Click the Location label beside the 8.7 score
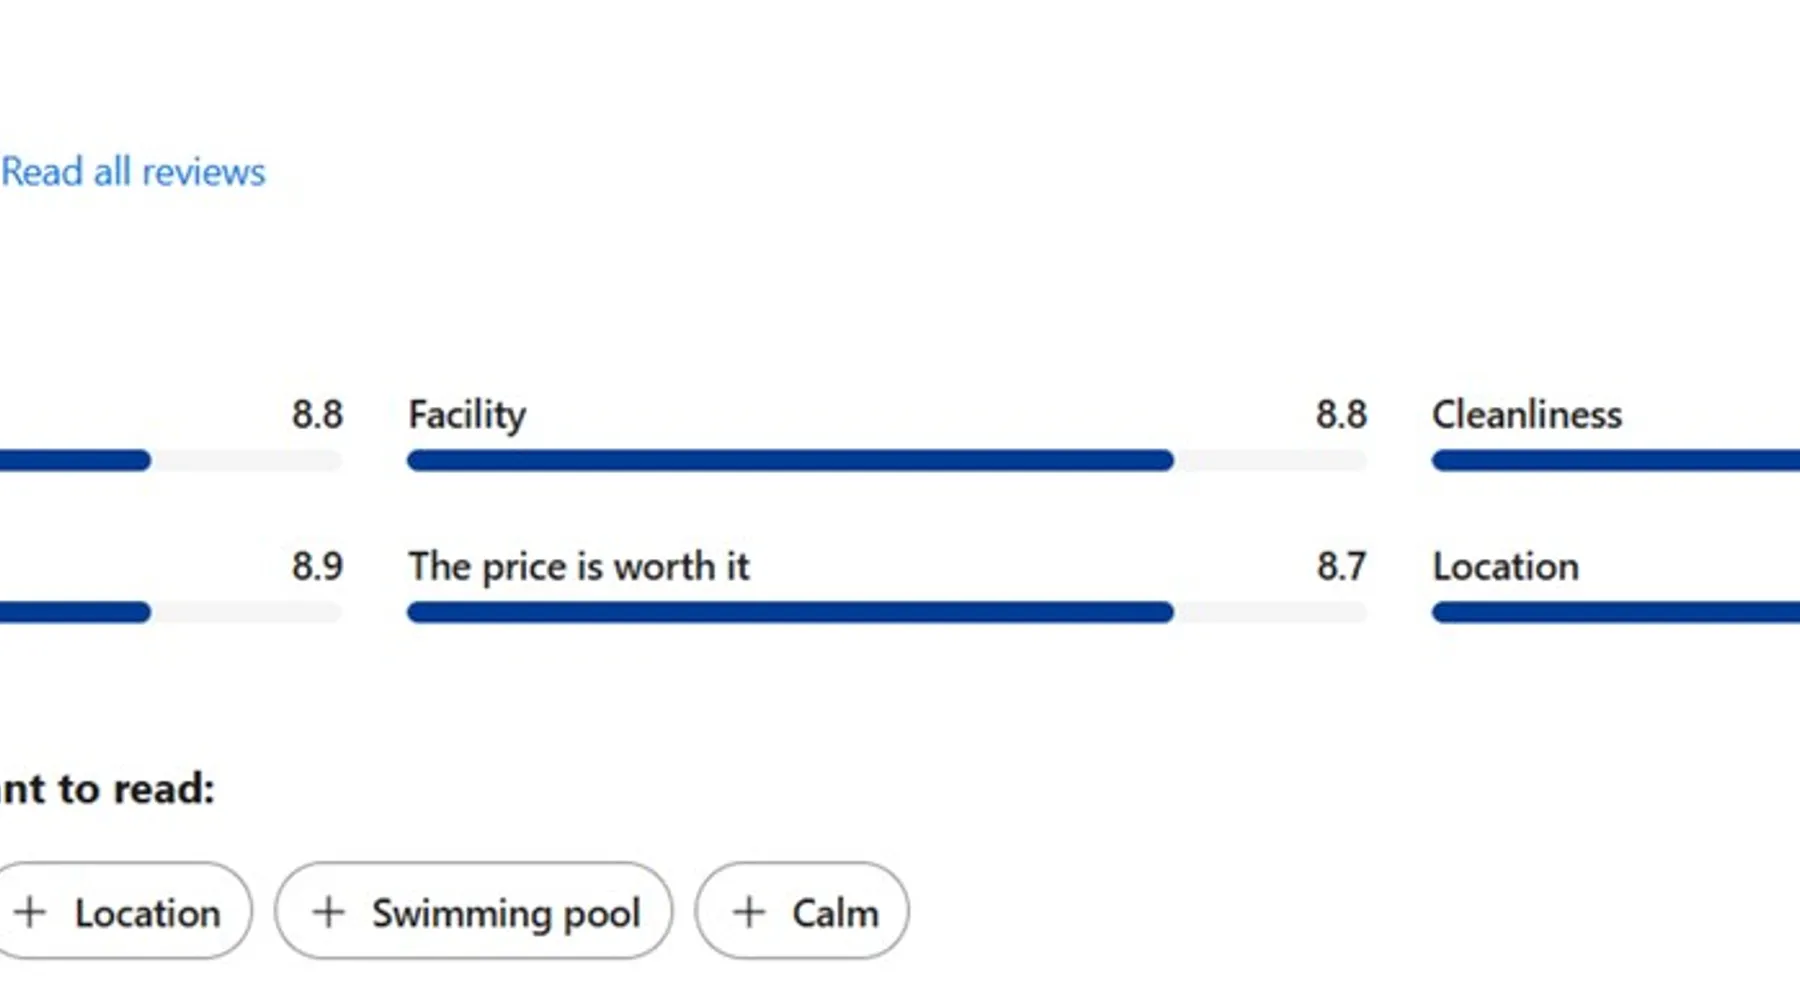1800x1000 pixels. (1505, 567)
